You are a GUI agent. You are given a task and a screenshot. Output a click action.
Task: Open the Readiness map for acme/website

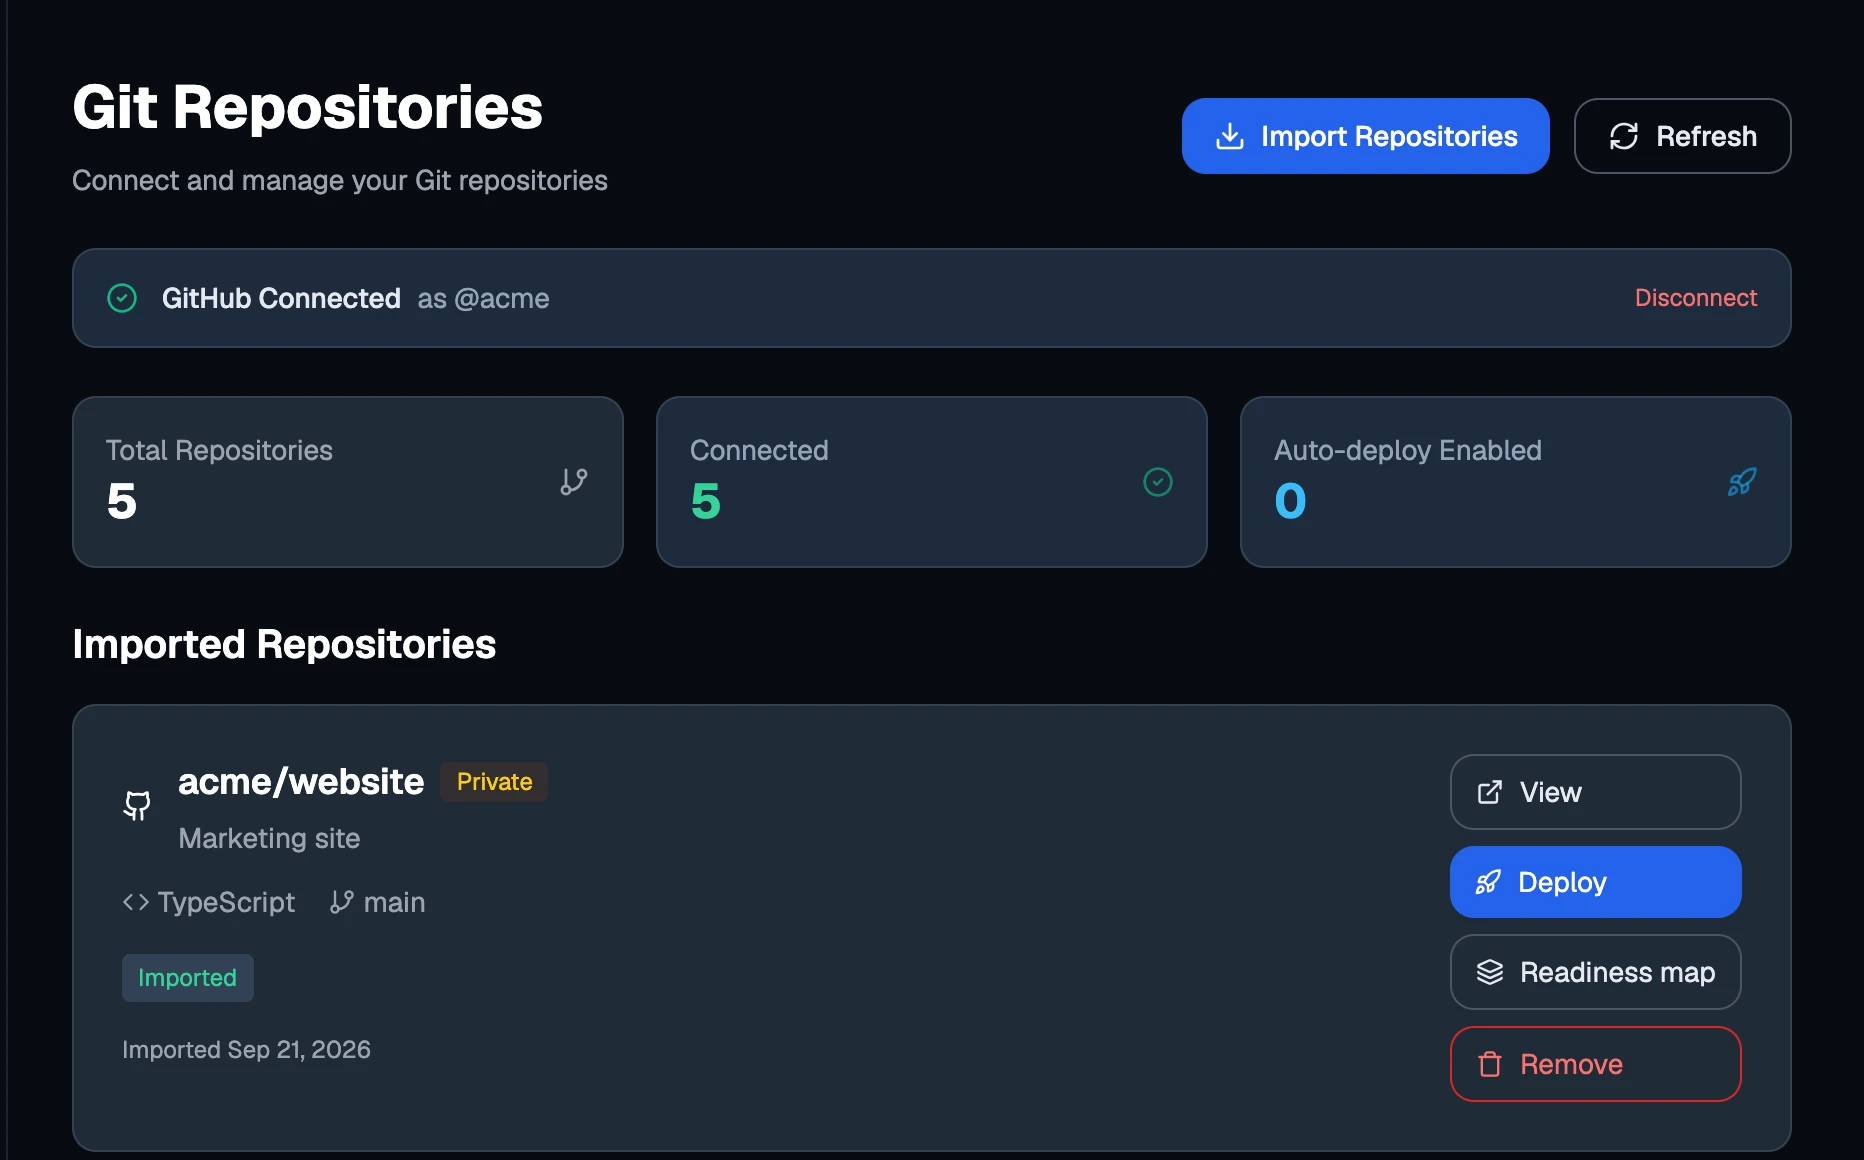(x=1595, y=972)
